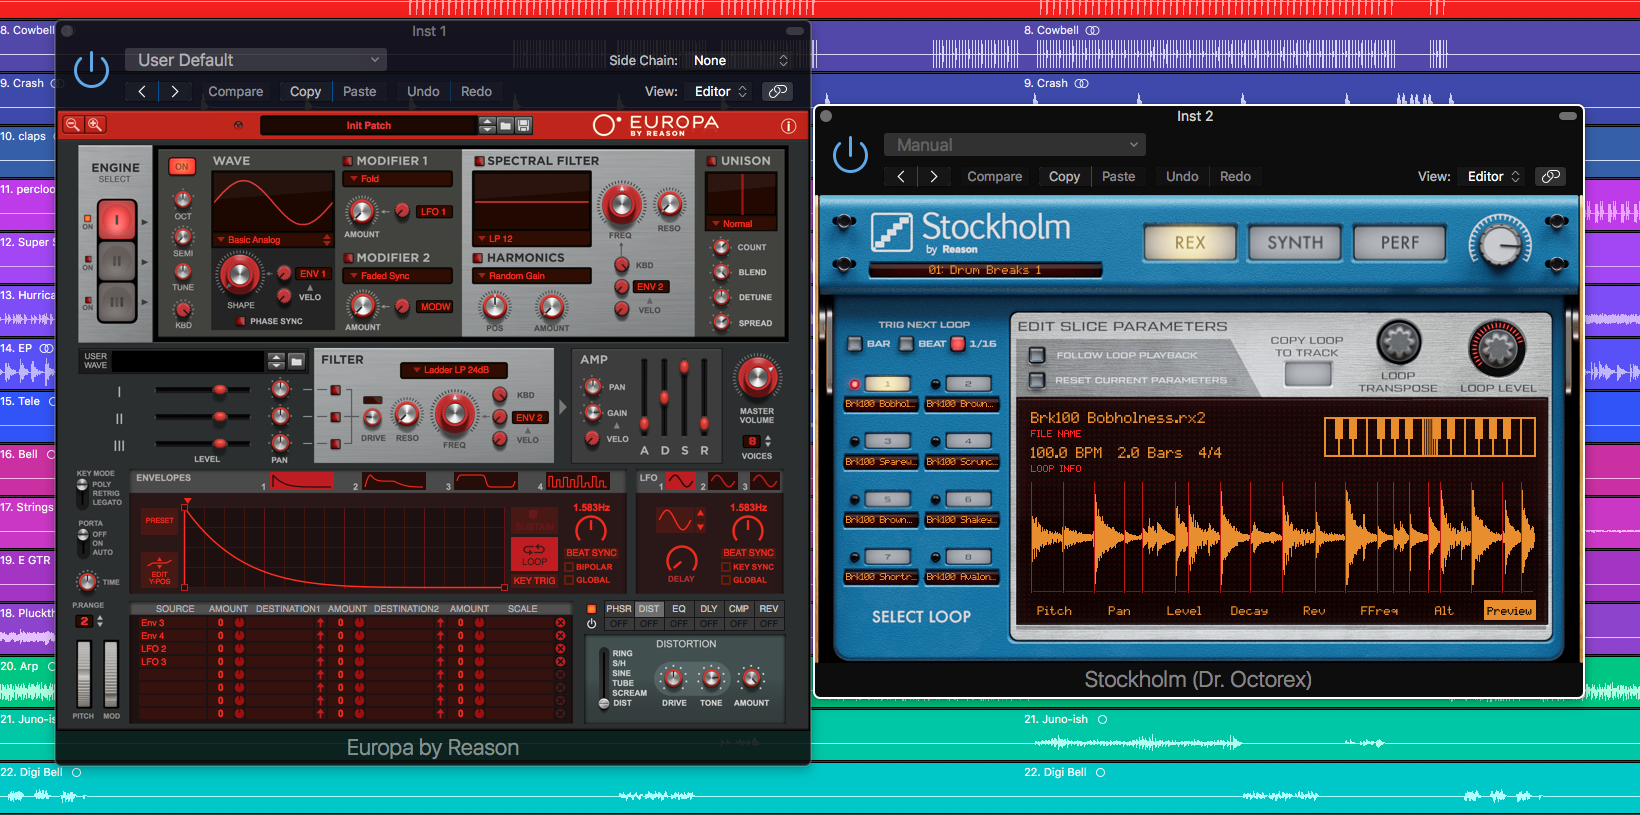The image size is (1640, 815).
Task: Browse for a user wave folder
Action: tap(296, 361)
